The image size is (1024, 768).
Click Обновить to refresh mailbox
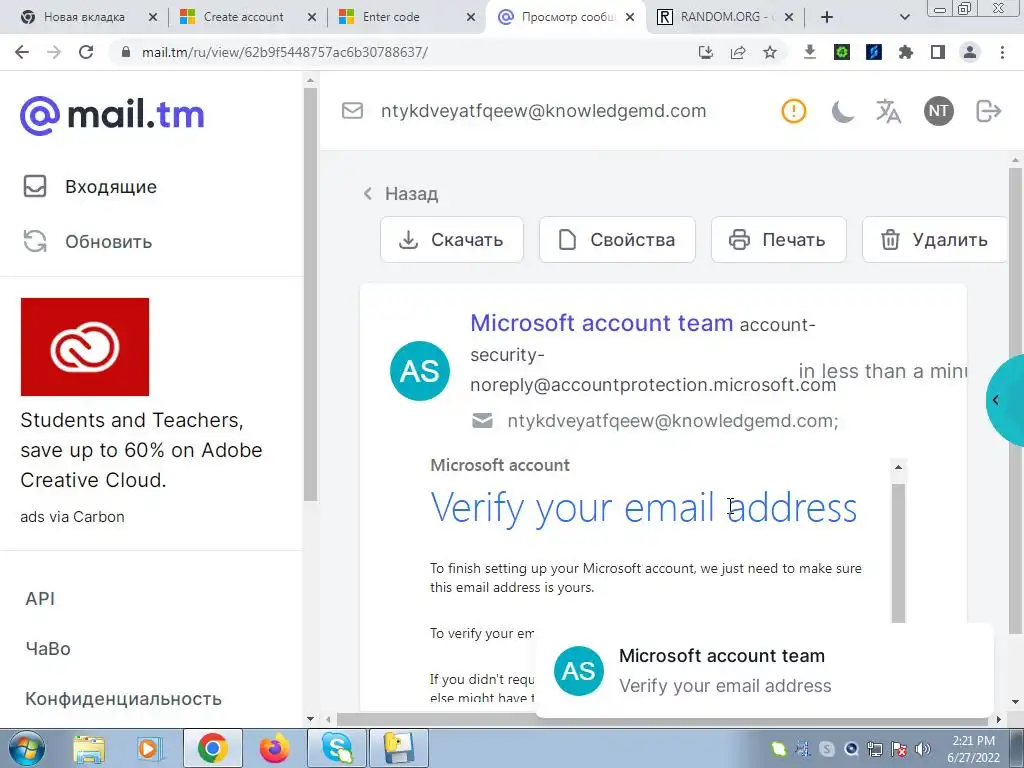[88, 242]
